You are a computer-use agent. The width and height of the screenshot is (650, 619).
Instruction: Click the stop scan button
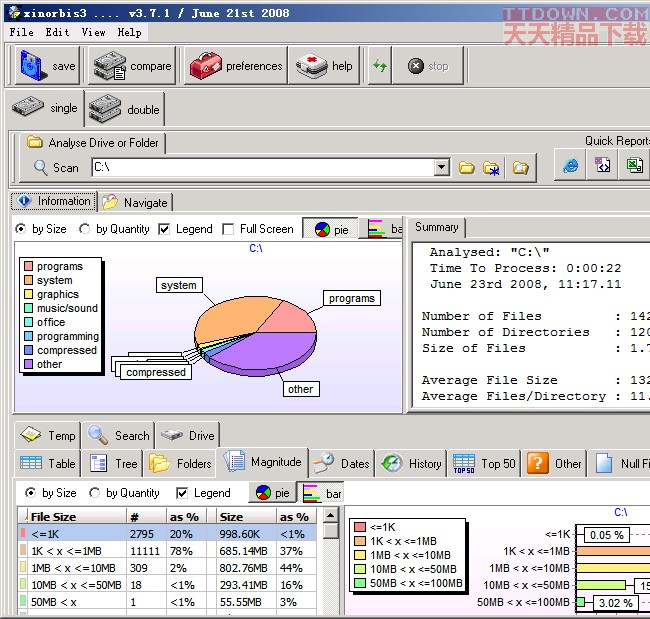[428, 66]
